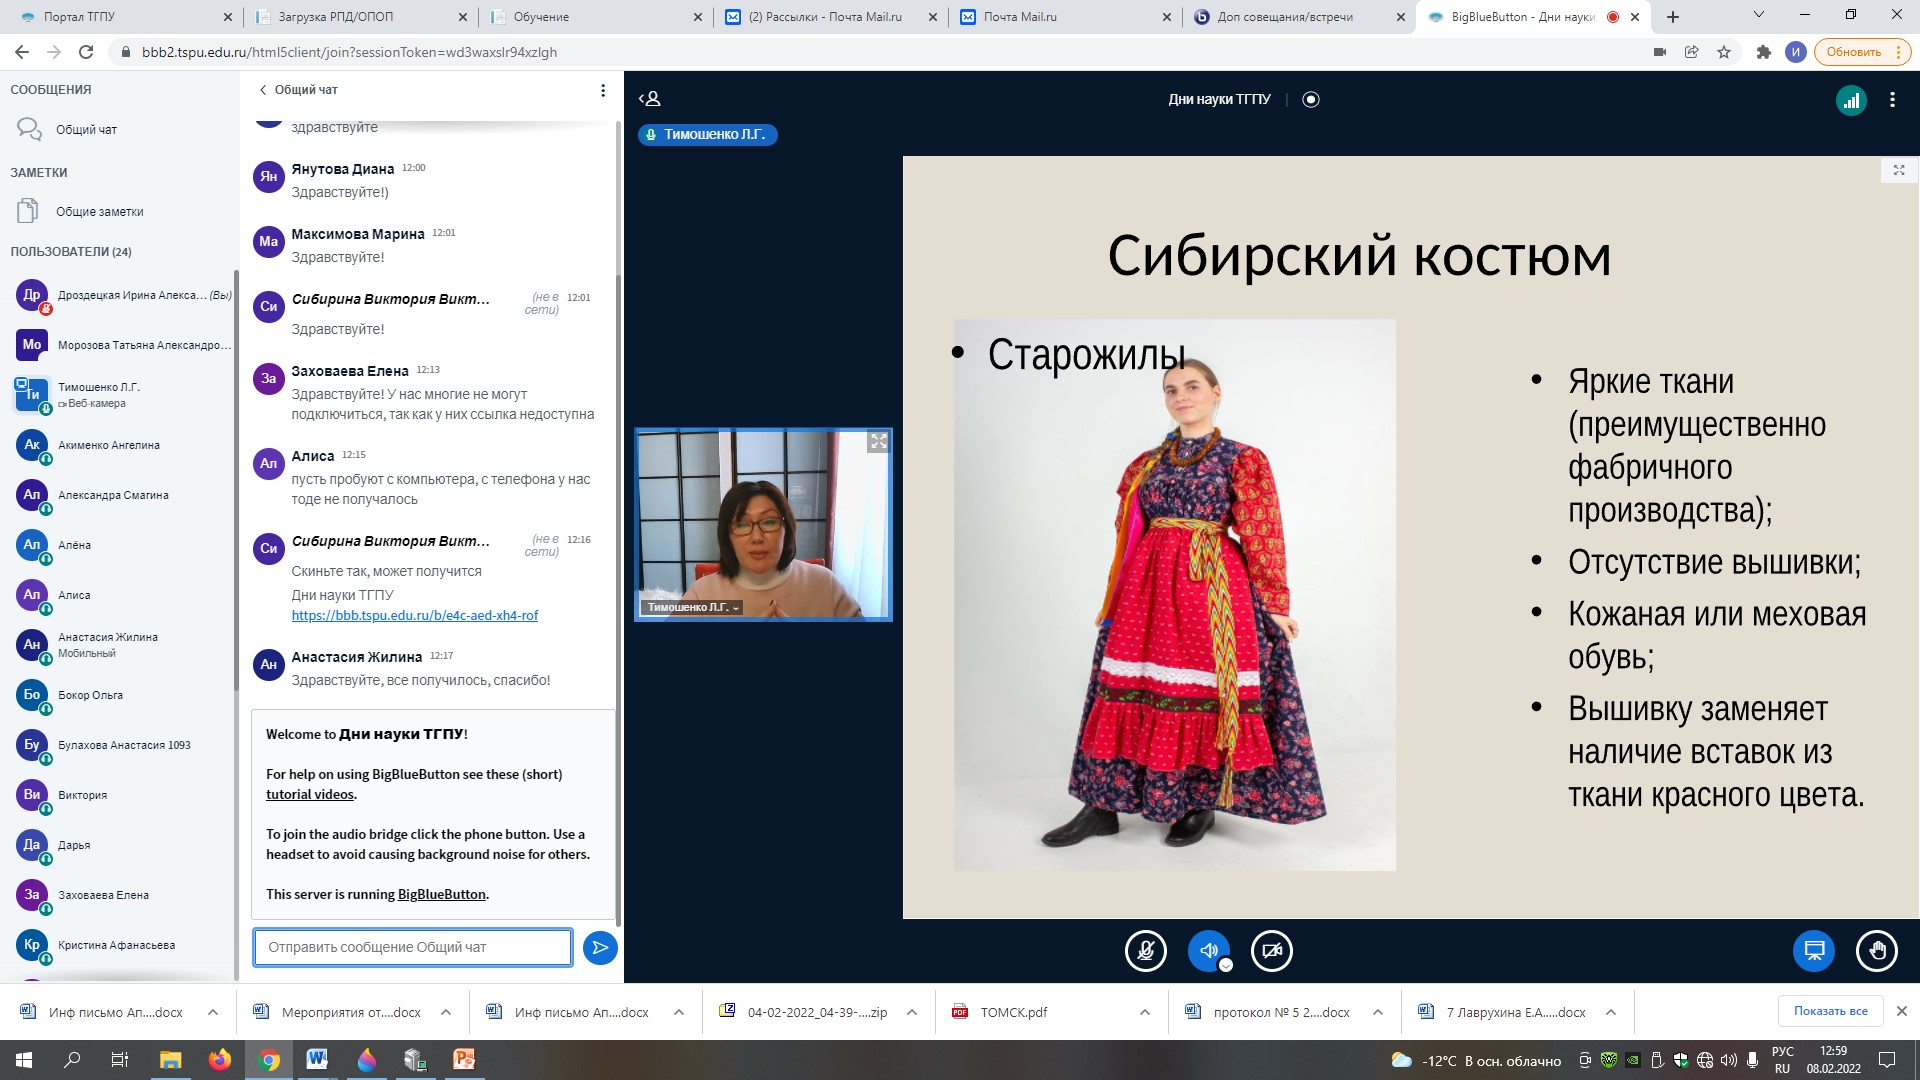
Task: Click avatar of Анастасия Жилина user
Action: 32,645
